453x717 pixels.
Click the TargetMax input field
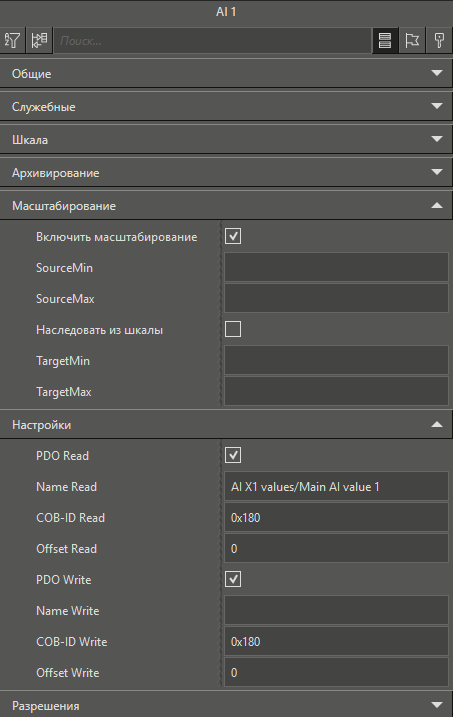pos(336,391)
